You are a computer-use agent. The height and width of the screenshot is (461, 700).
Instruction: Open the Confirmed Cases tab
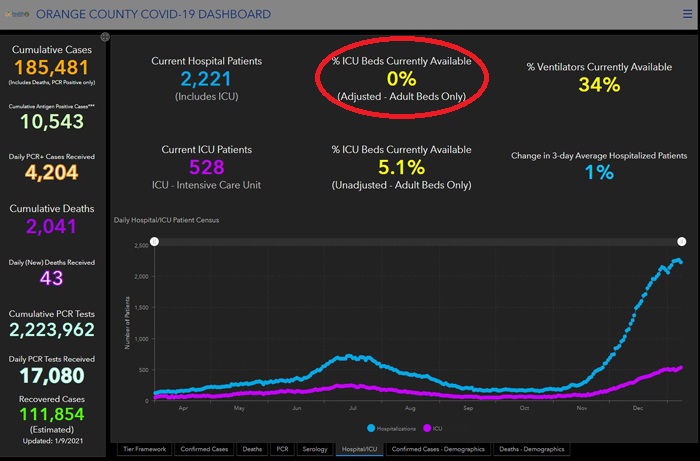[204, 449]
